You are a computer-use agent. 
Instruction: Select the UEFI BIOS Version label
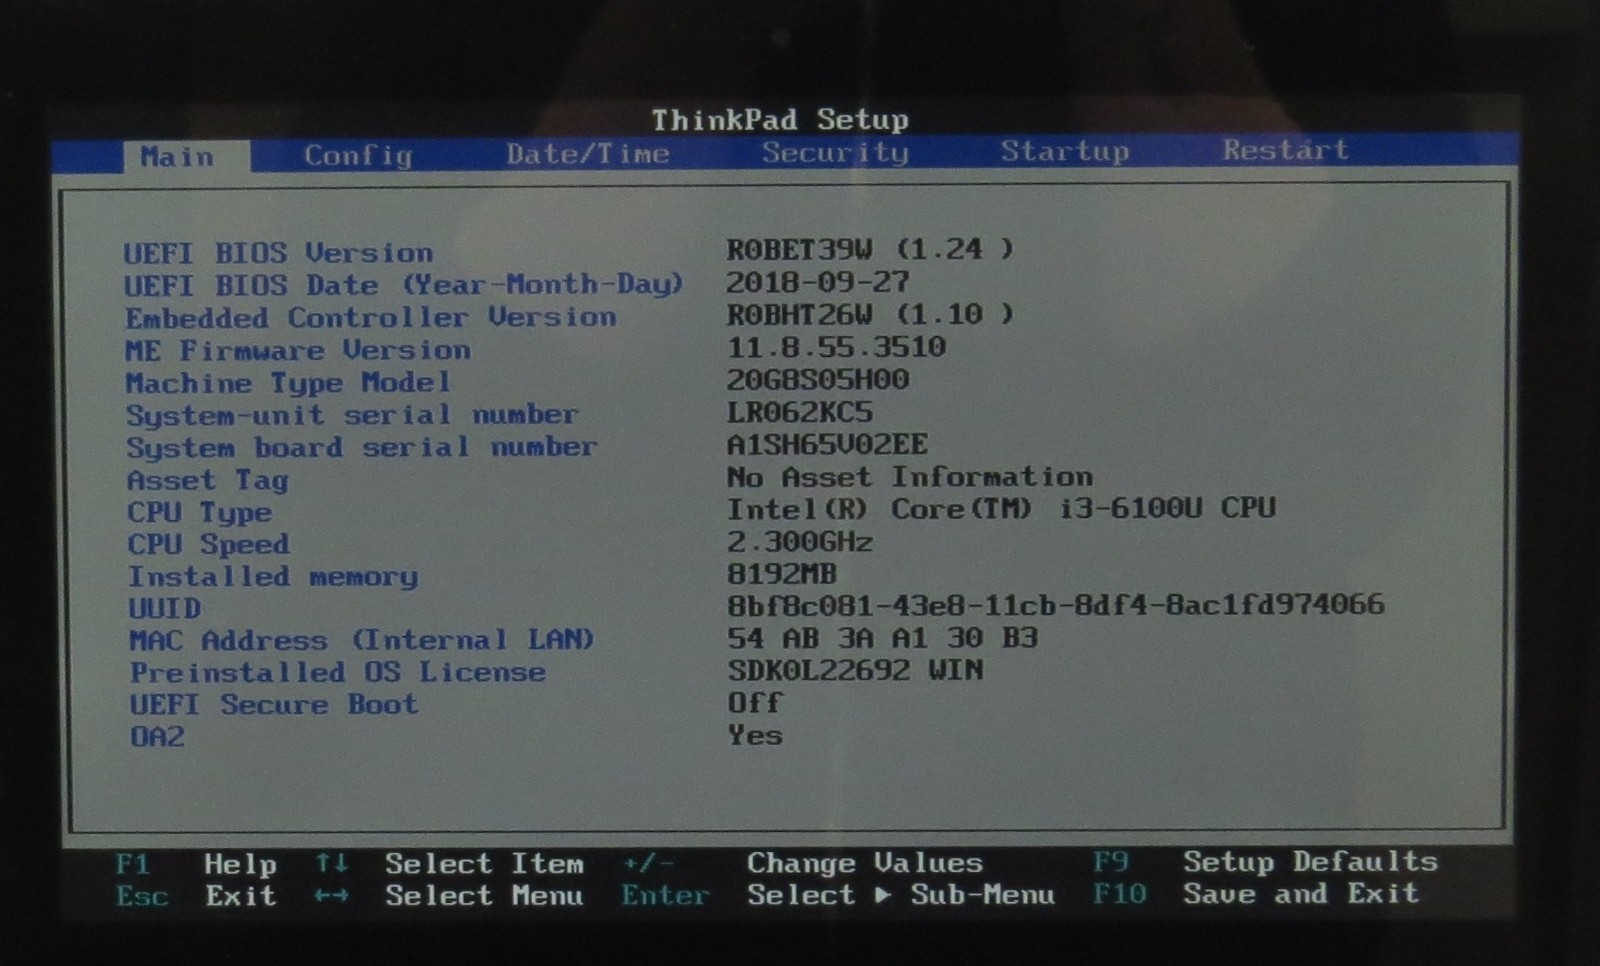pyautogui.click(x=278, y=253)
